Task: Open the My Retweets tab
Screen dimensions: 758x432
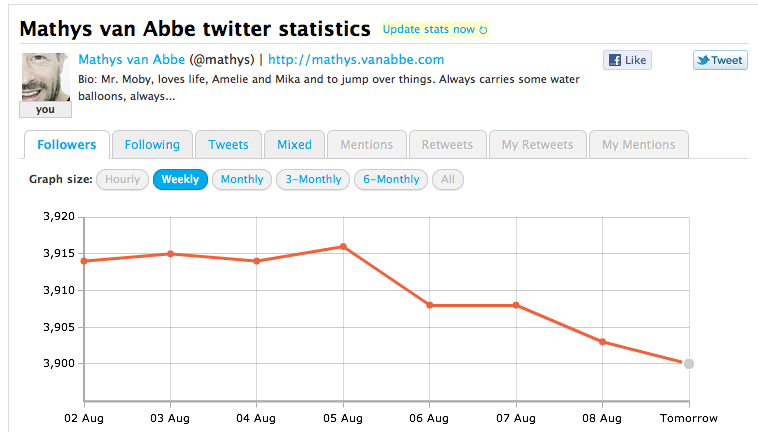Action: (x=537, y=145)
